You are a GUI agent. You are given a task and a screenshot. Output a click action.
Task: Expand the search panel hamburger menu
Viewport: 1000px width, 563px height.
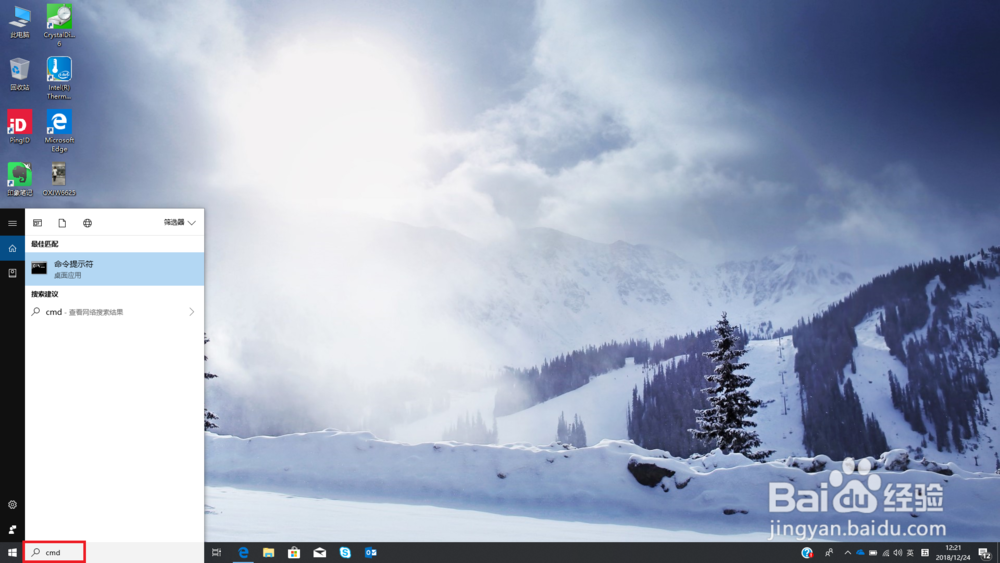click(12, 223)
